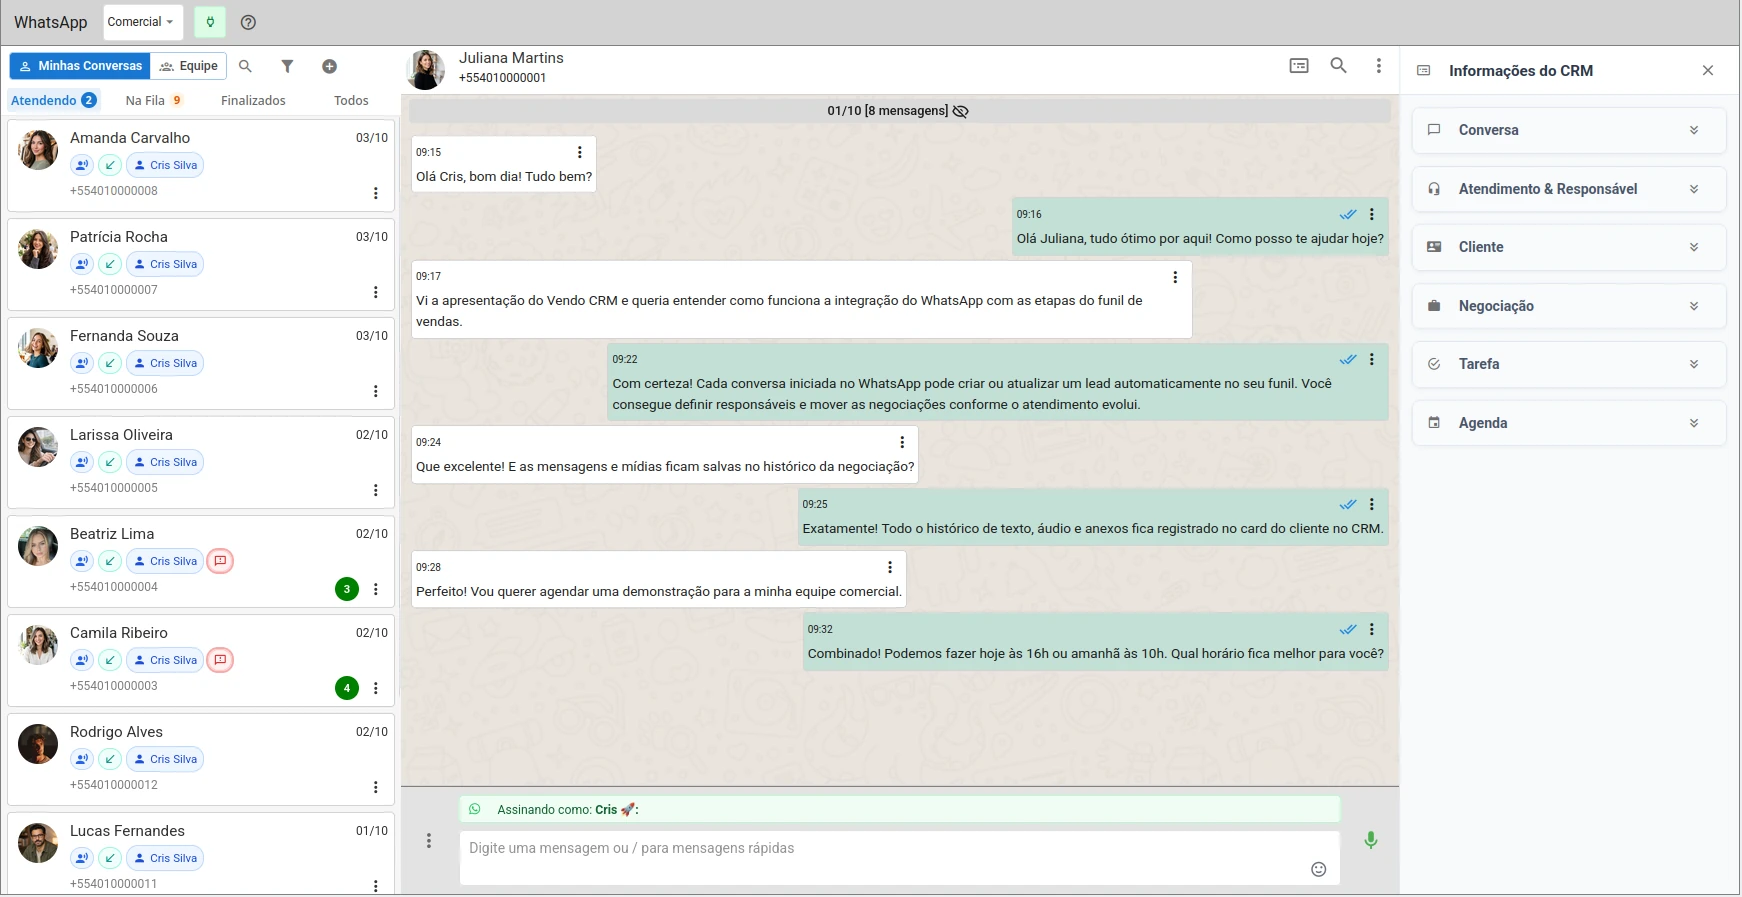Open options for the 09:17 message
This screenshot has width=1742, height=897.
[1175, 277]
